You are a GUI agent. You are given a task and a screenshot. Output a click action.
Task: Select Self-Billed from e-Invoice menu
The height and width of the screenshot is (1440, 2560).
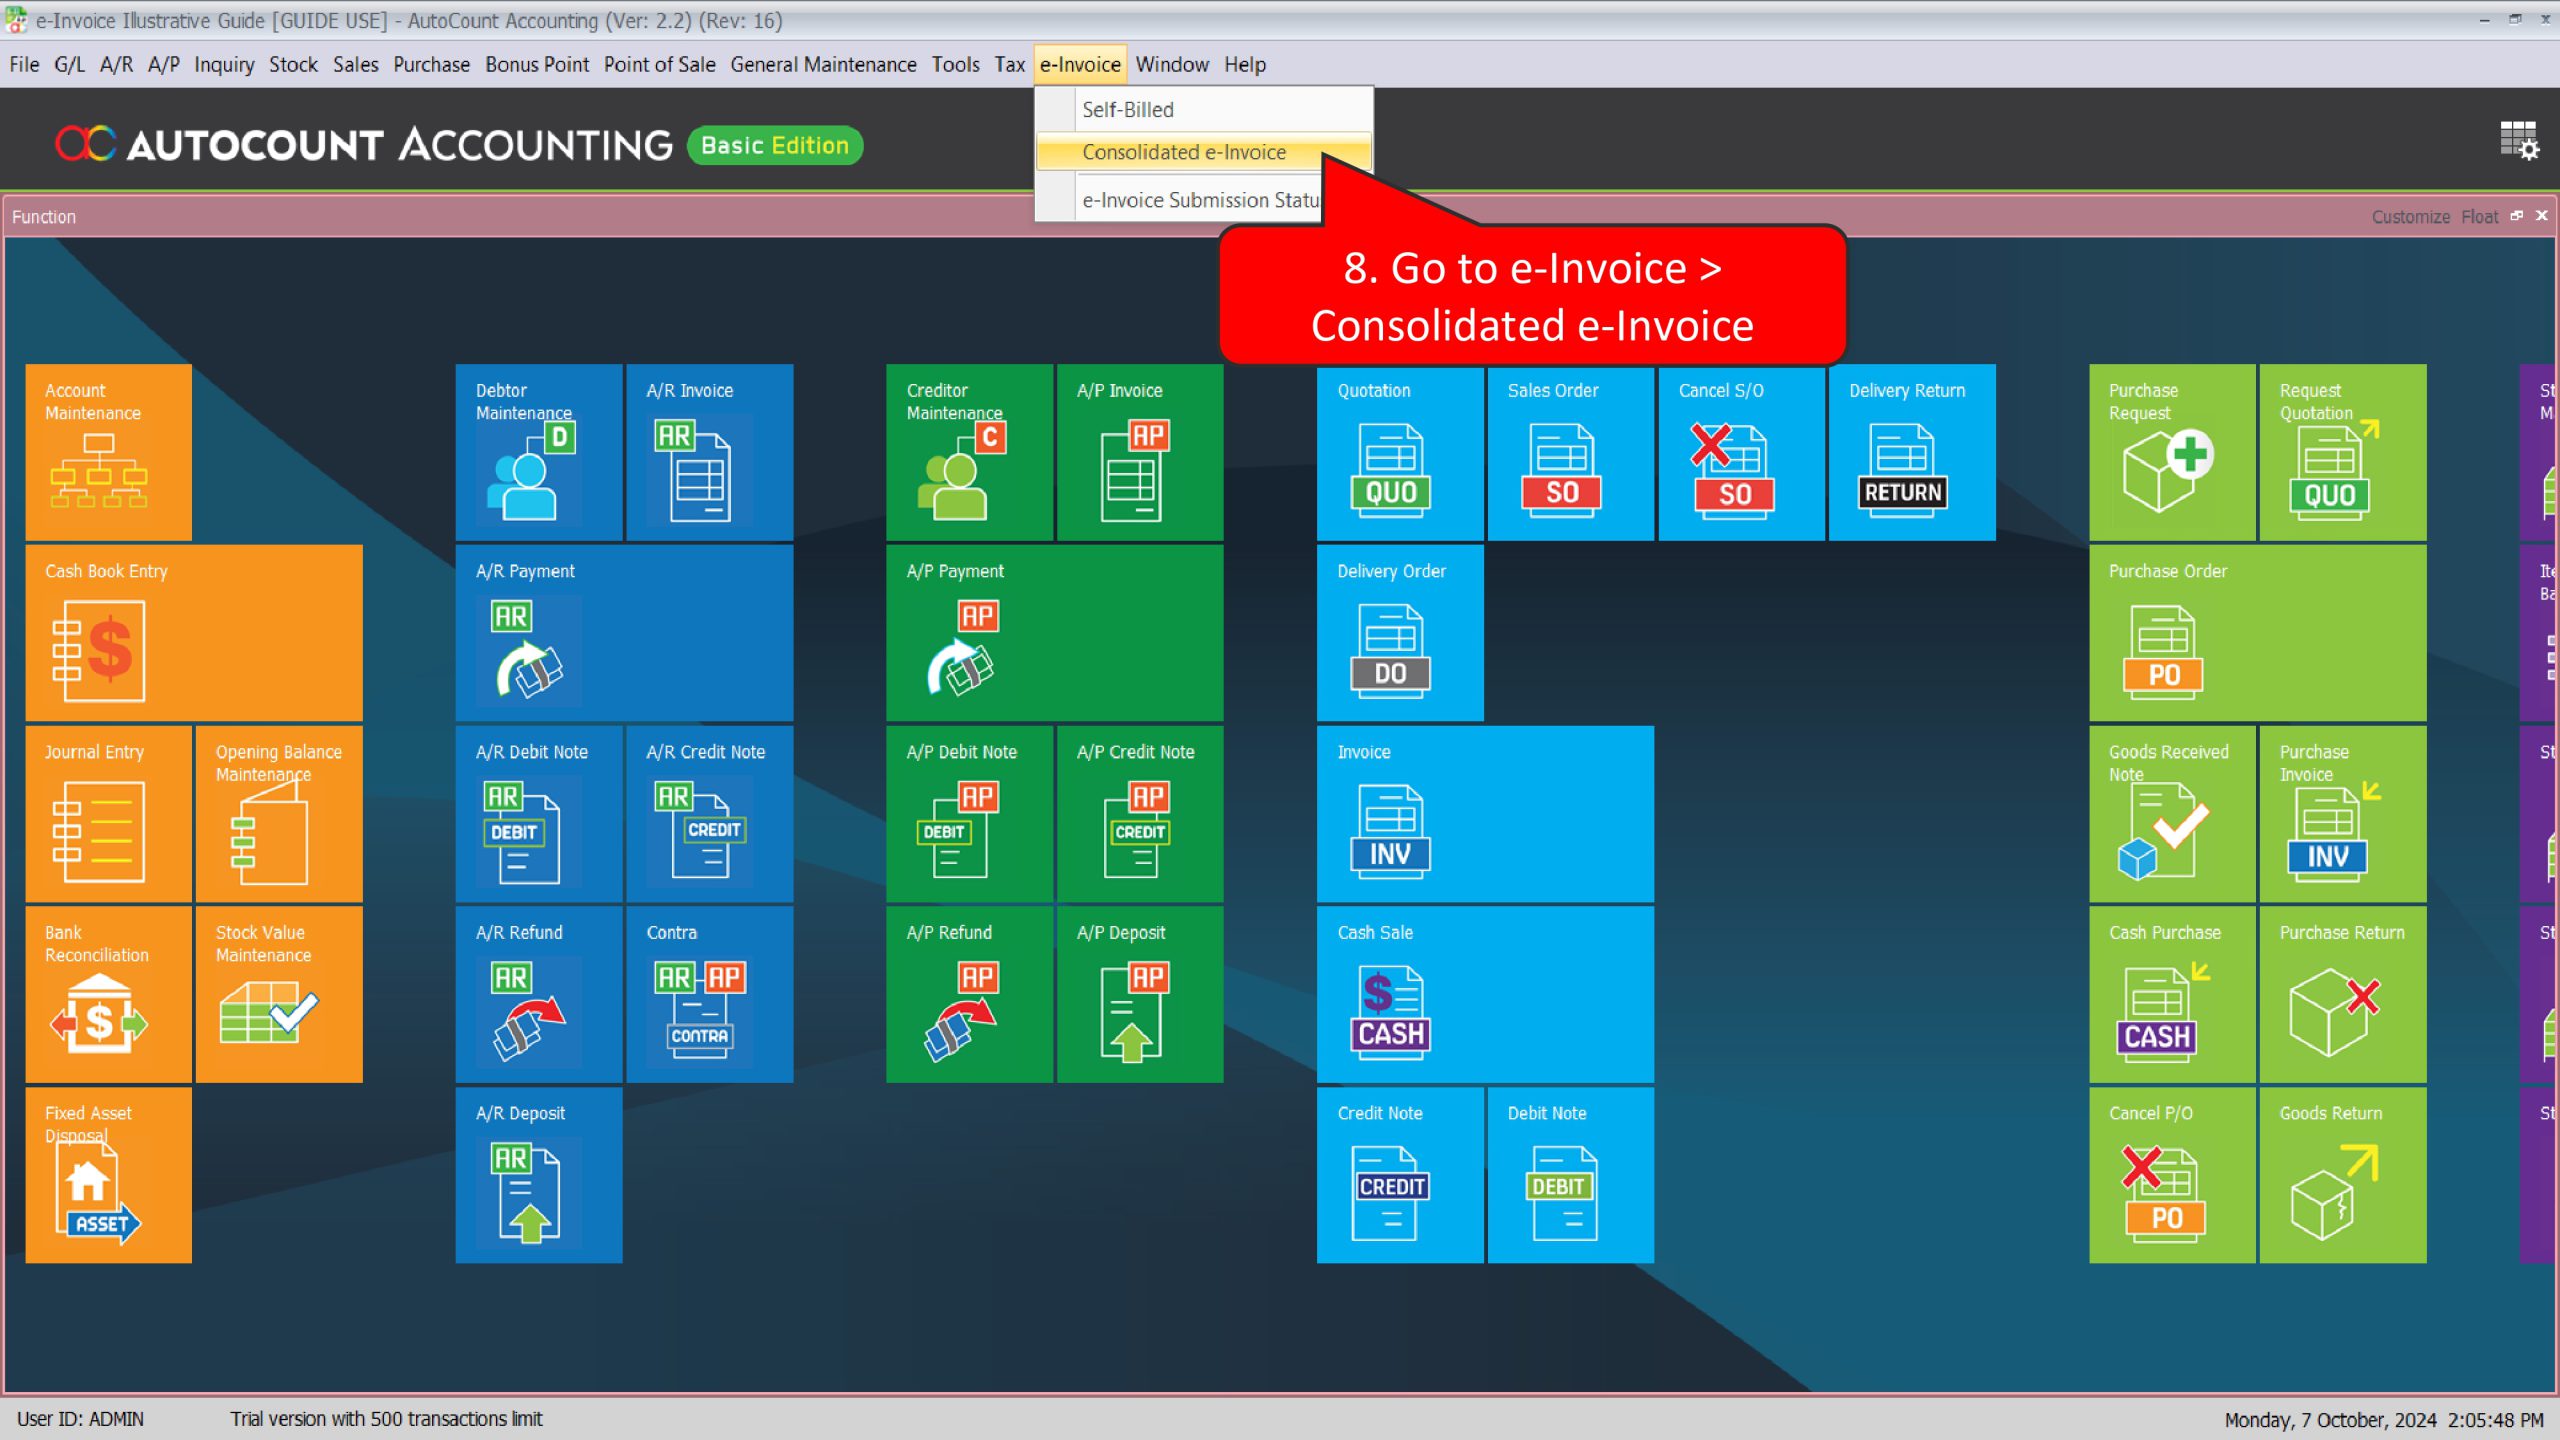pos(1203,109)
